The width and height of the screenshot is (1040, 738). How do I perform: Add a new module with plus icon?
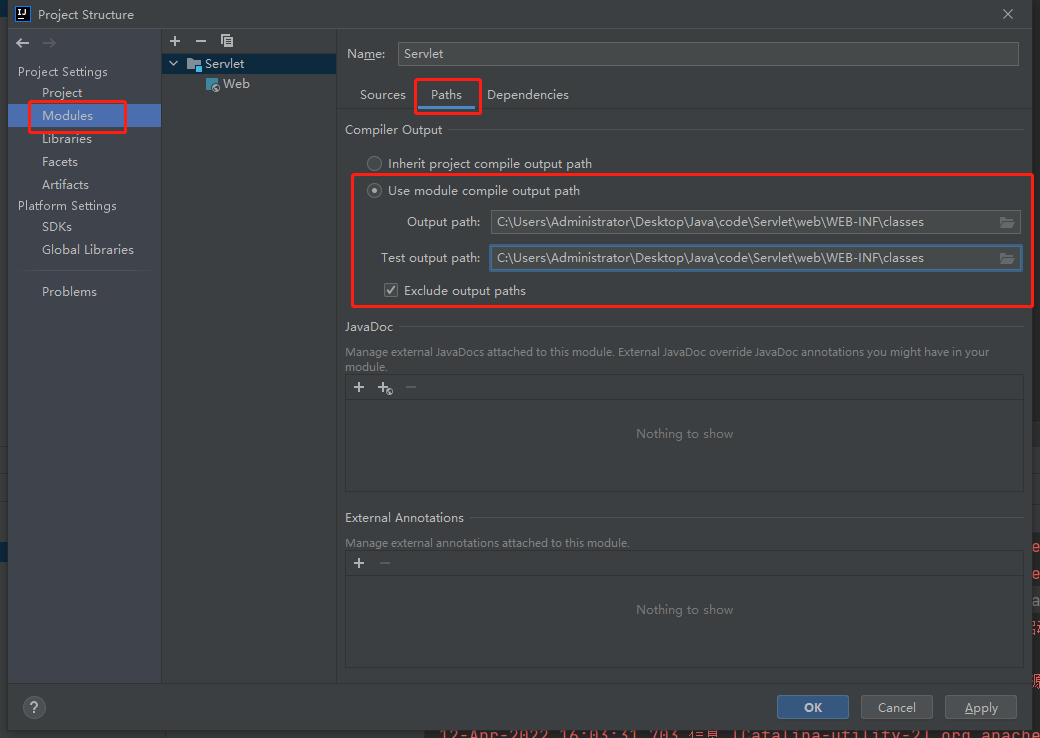[175, 41]
